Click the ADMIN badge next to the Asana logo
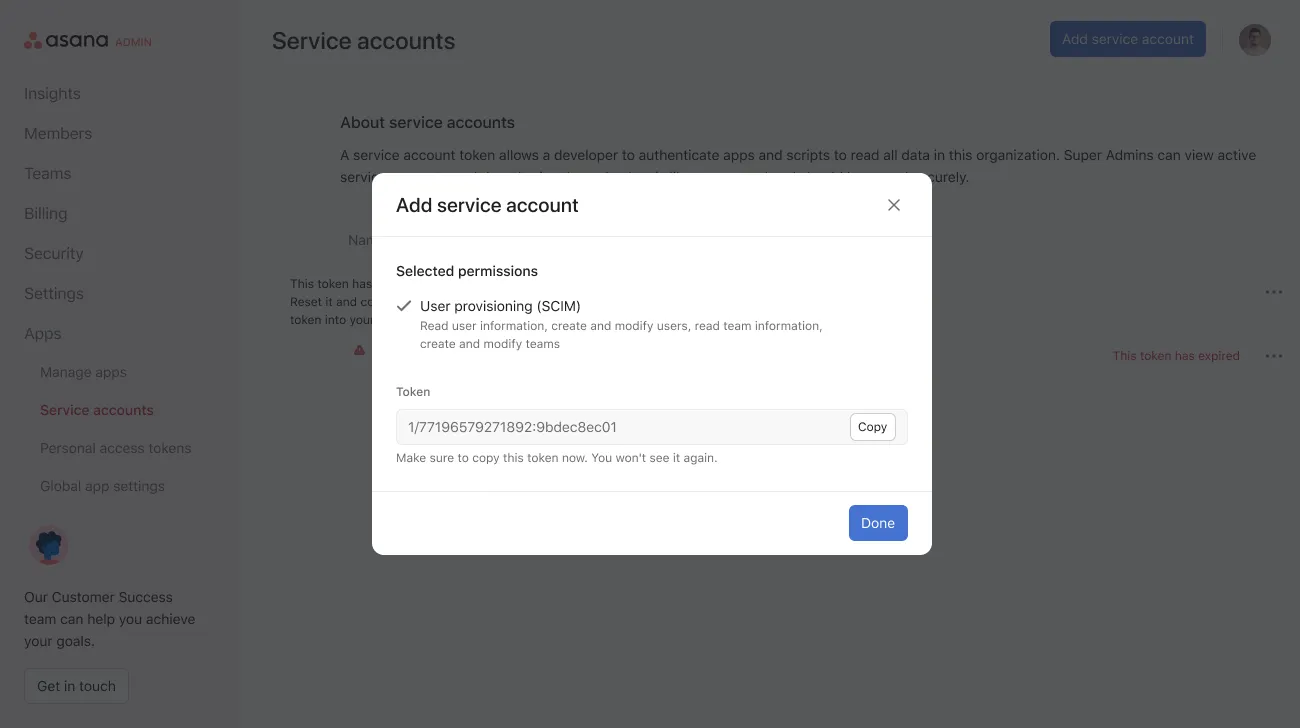The height and width of the screenshot is (728, 1300). [136, 42]
